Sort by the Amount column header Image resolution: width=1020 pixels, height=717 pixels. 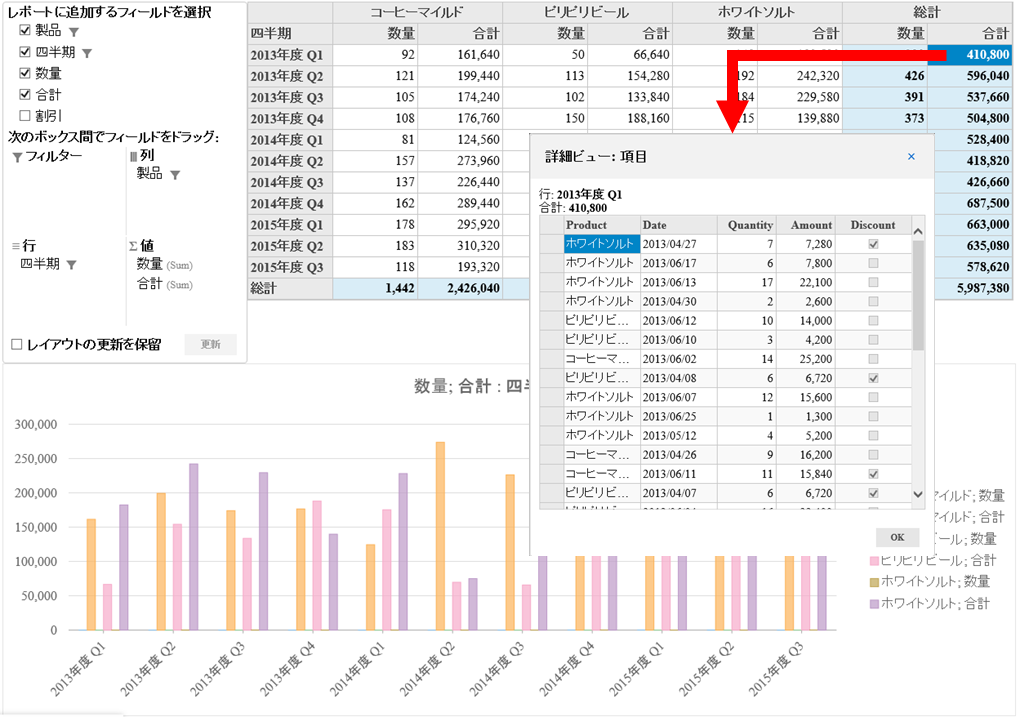pyautogui.click(x=805, y=225)
